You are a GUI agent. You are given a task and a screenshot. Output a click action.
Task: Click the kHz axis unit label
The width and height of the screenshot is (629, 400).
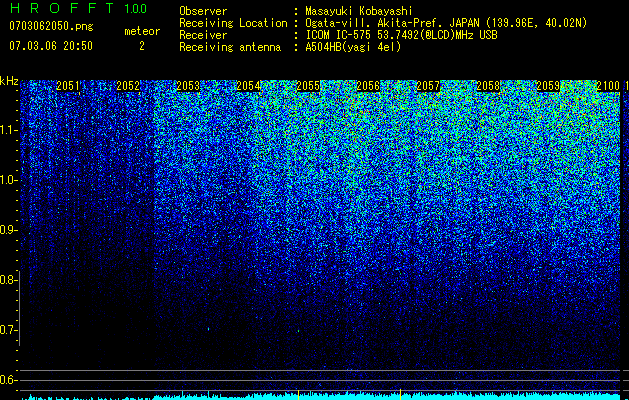pyautogui.click(x=9, y=81)
